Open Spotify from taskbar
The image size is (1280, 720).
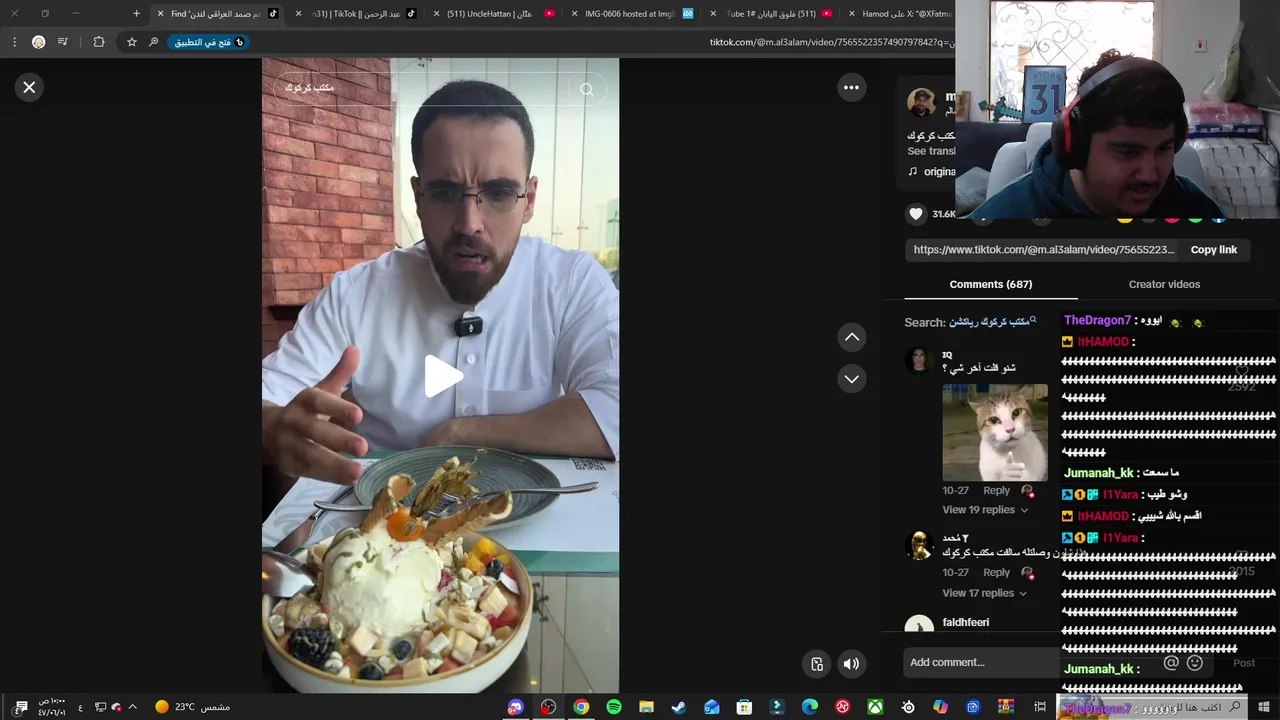(614, 707)
